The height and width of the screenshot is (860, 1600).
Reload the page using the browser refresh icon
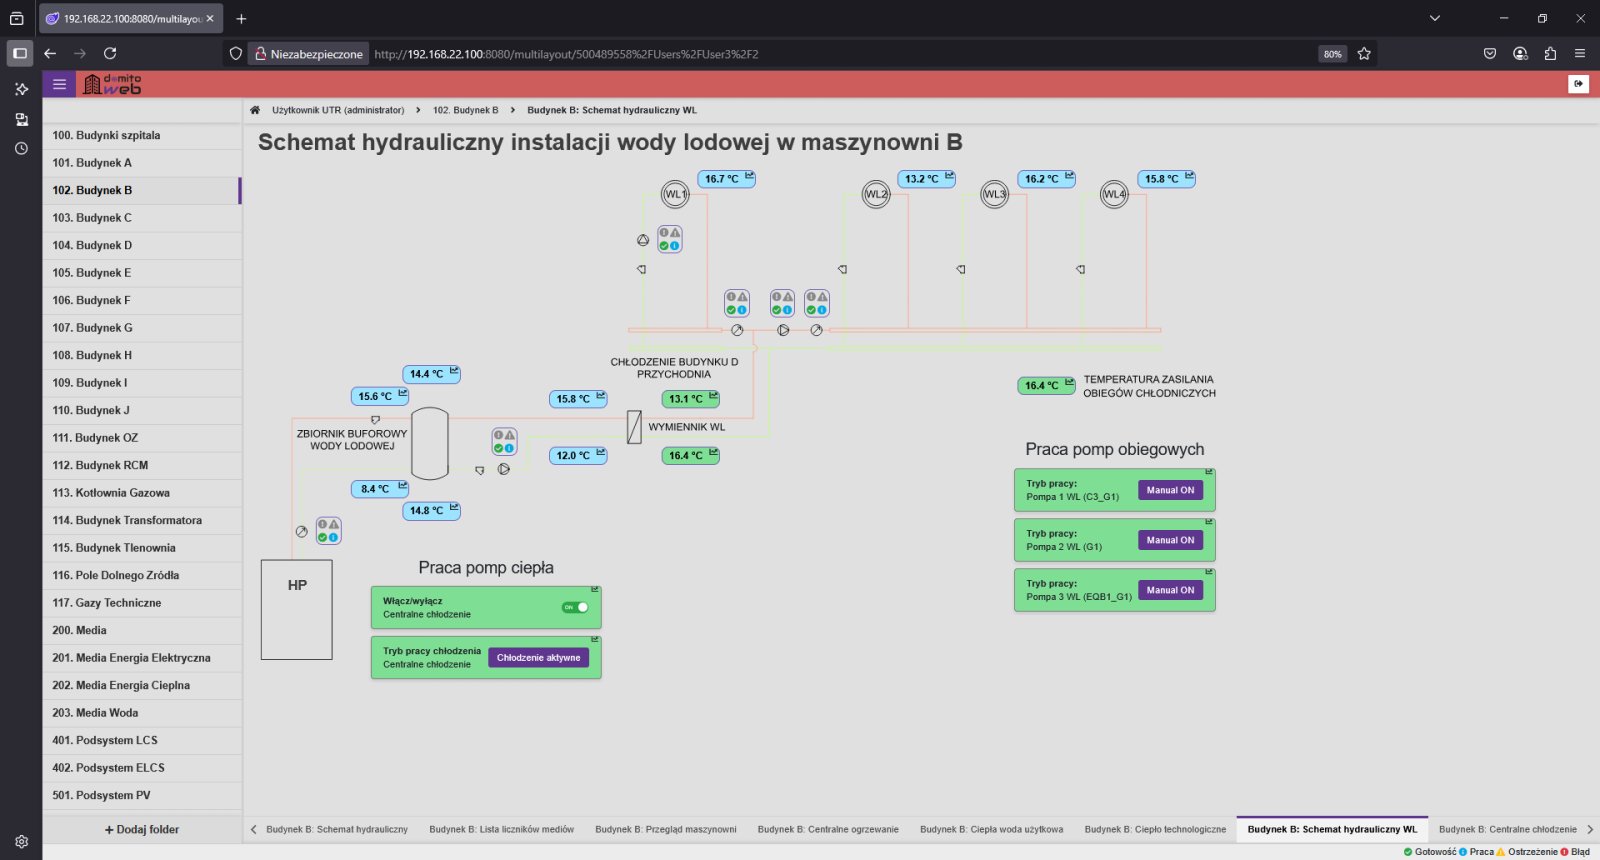pos(110,54)
